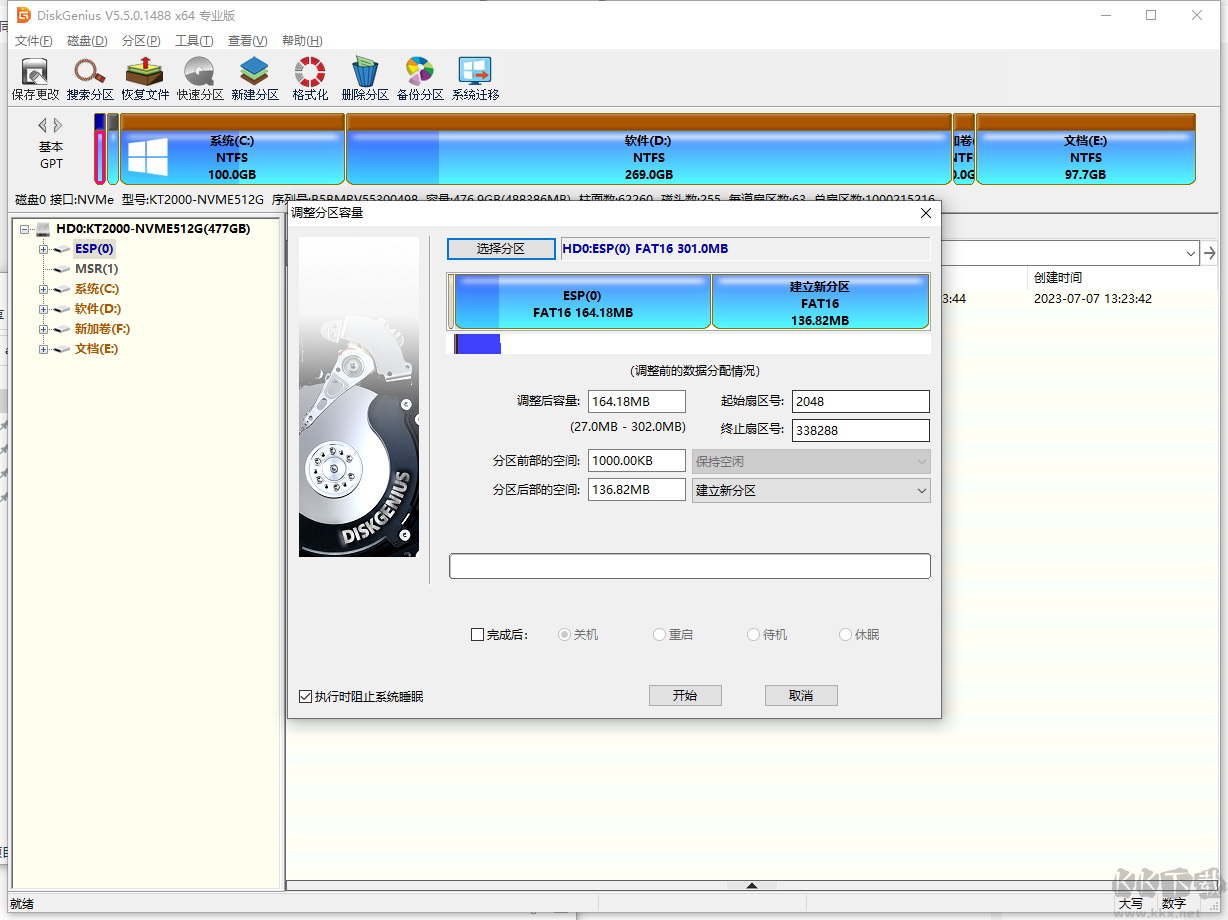Open the 工具(T) menu

(194, 41)
